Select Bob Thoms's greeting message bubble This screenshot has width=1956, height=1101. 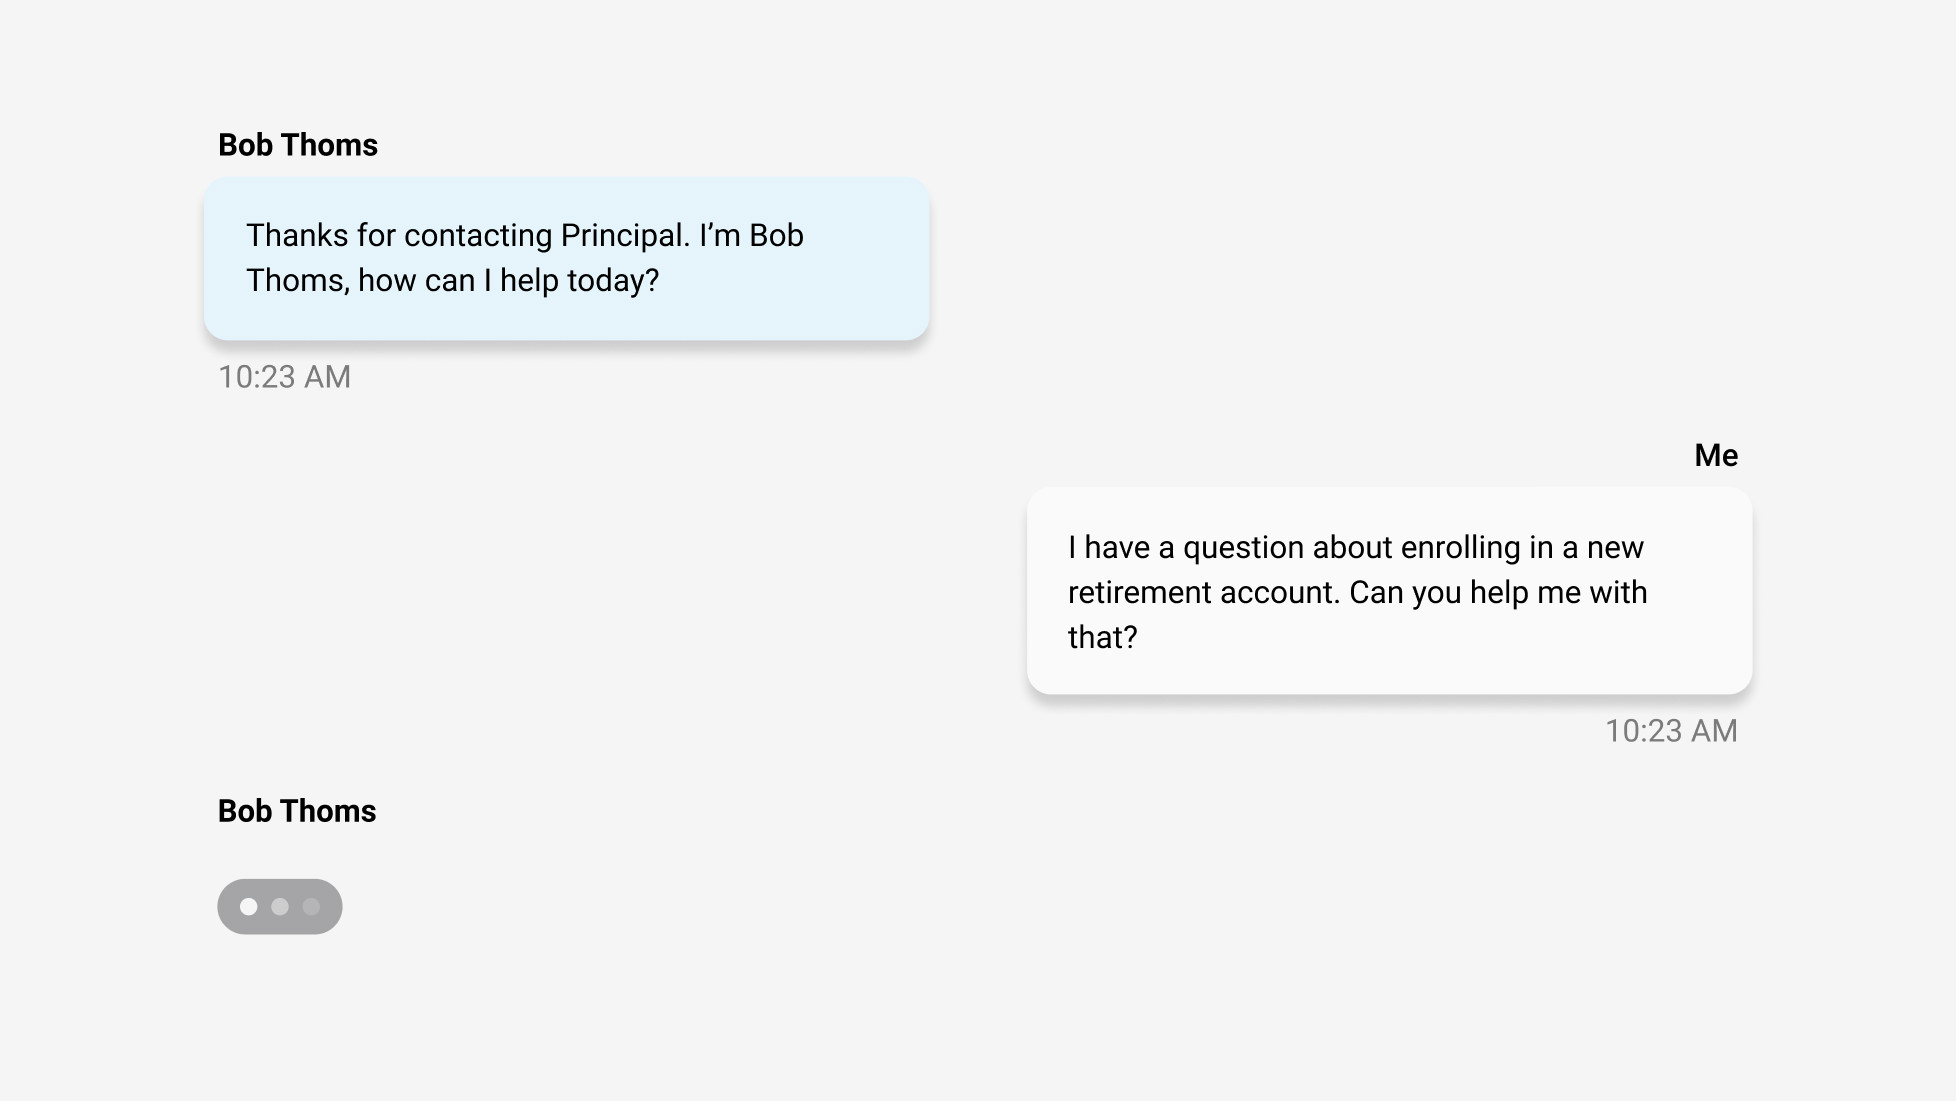[x=566, y=258]
